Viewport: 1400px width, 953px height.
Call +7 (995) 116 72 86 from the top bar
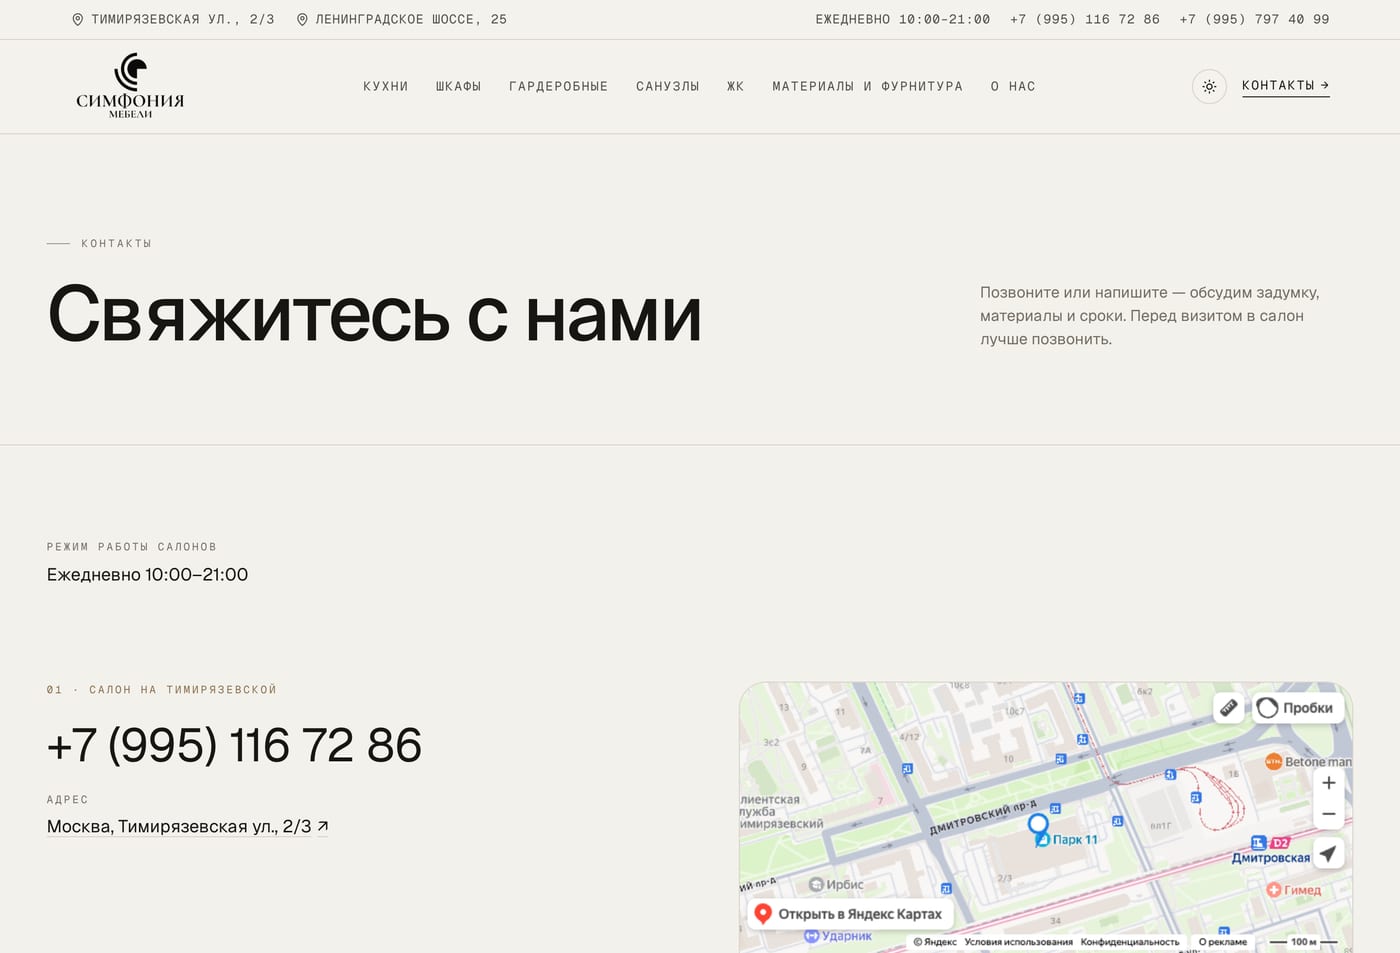[x=1085, y=19]
